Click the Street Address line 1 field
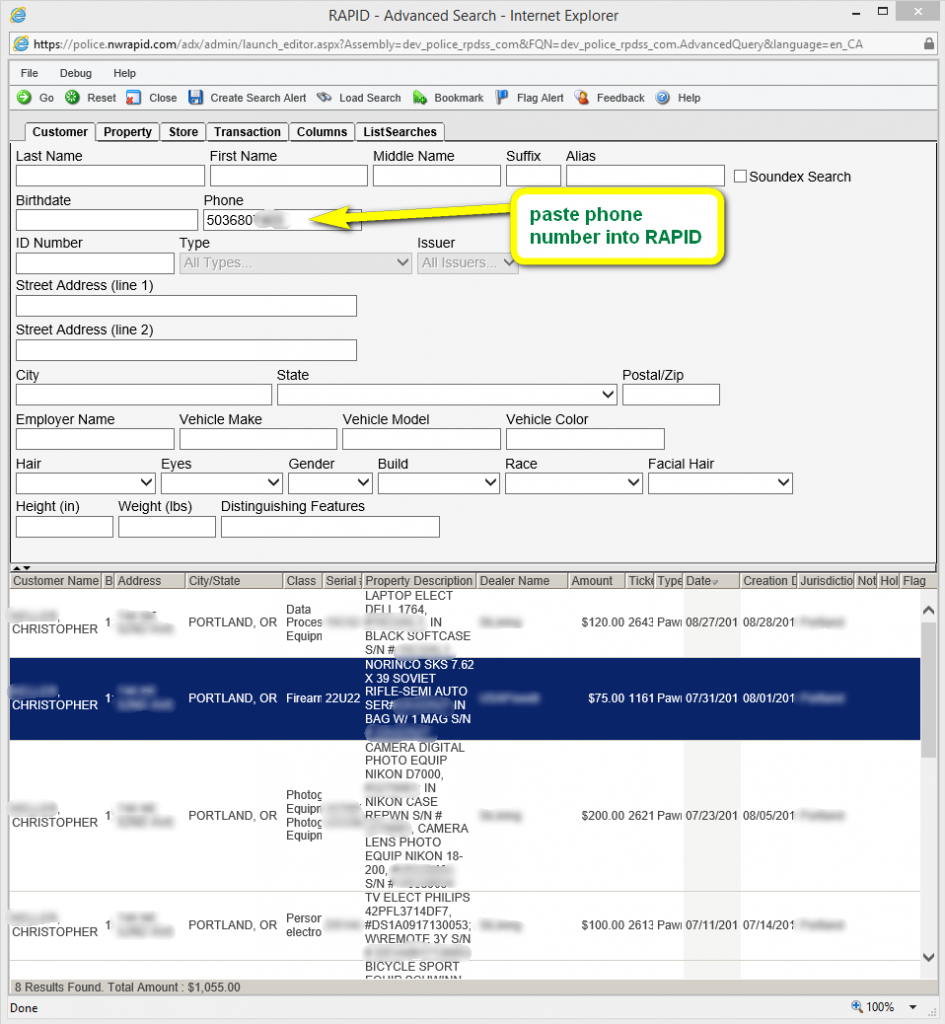The image size is (945, 1024). pyautogui.click(x=186, y=306)
